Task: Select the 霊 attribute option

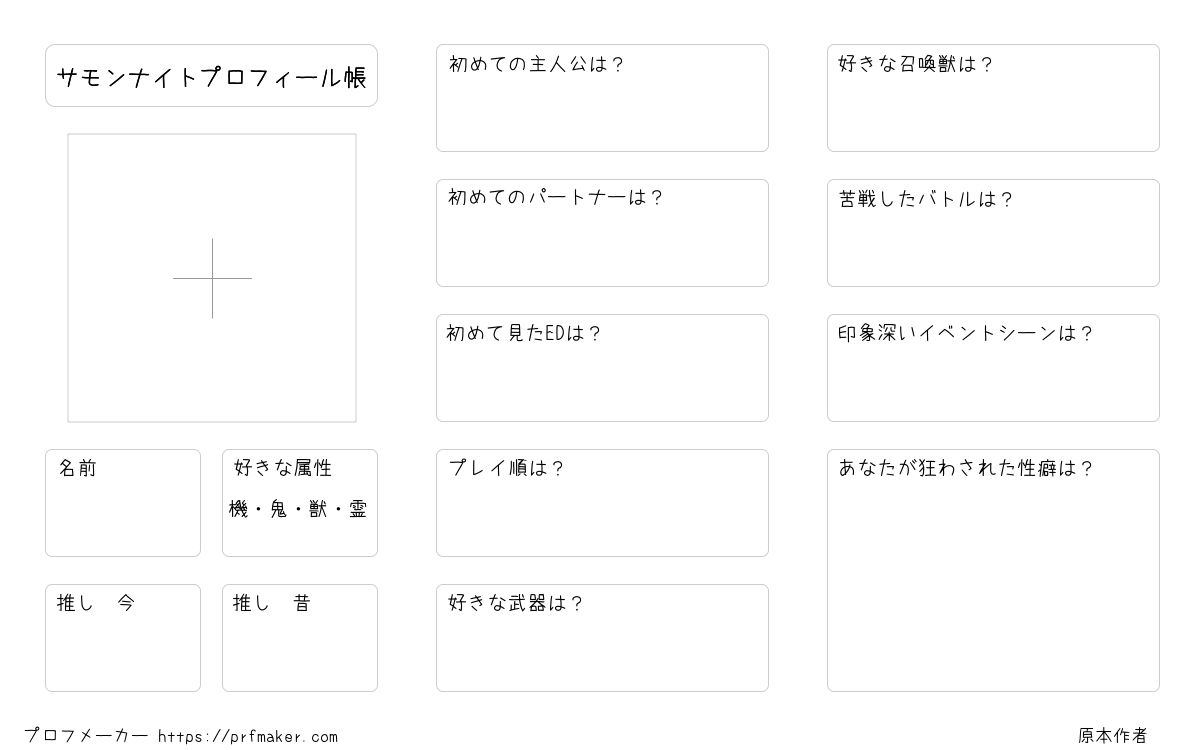Action: 358,509
